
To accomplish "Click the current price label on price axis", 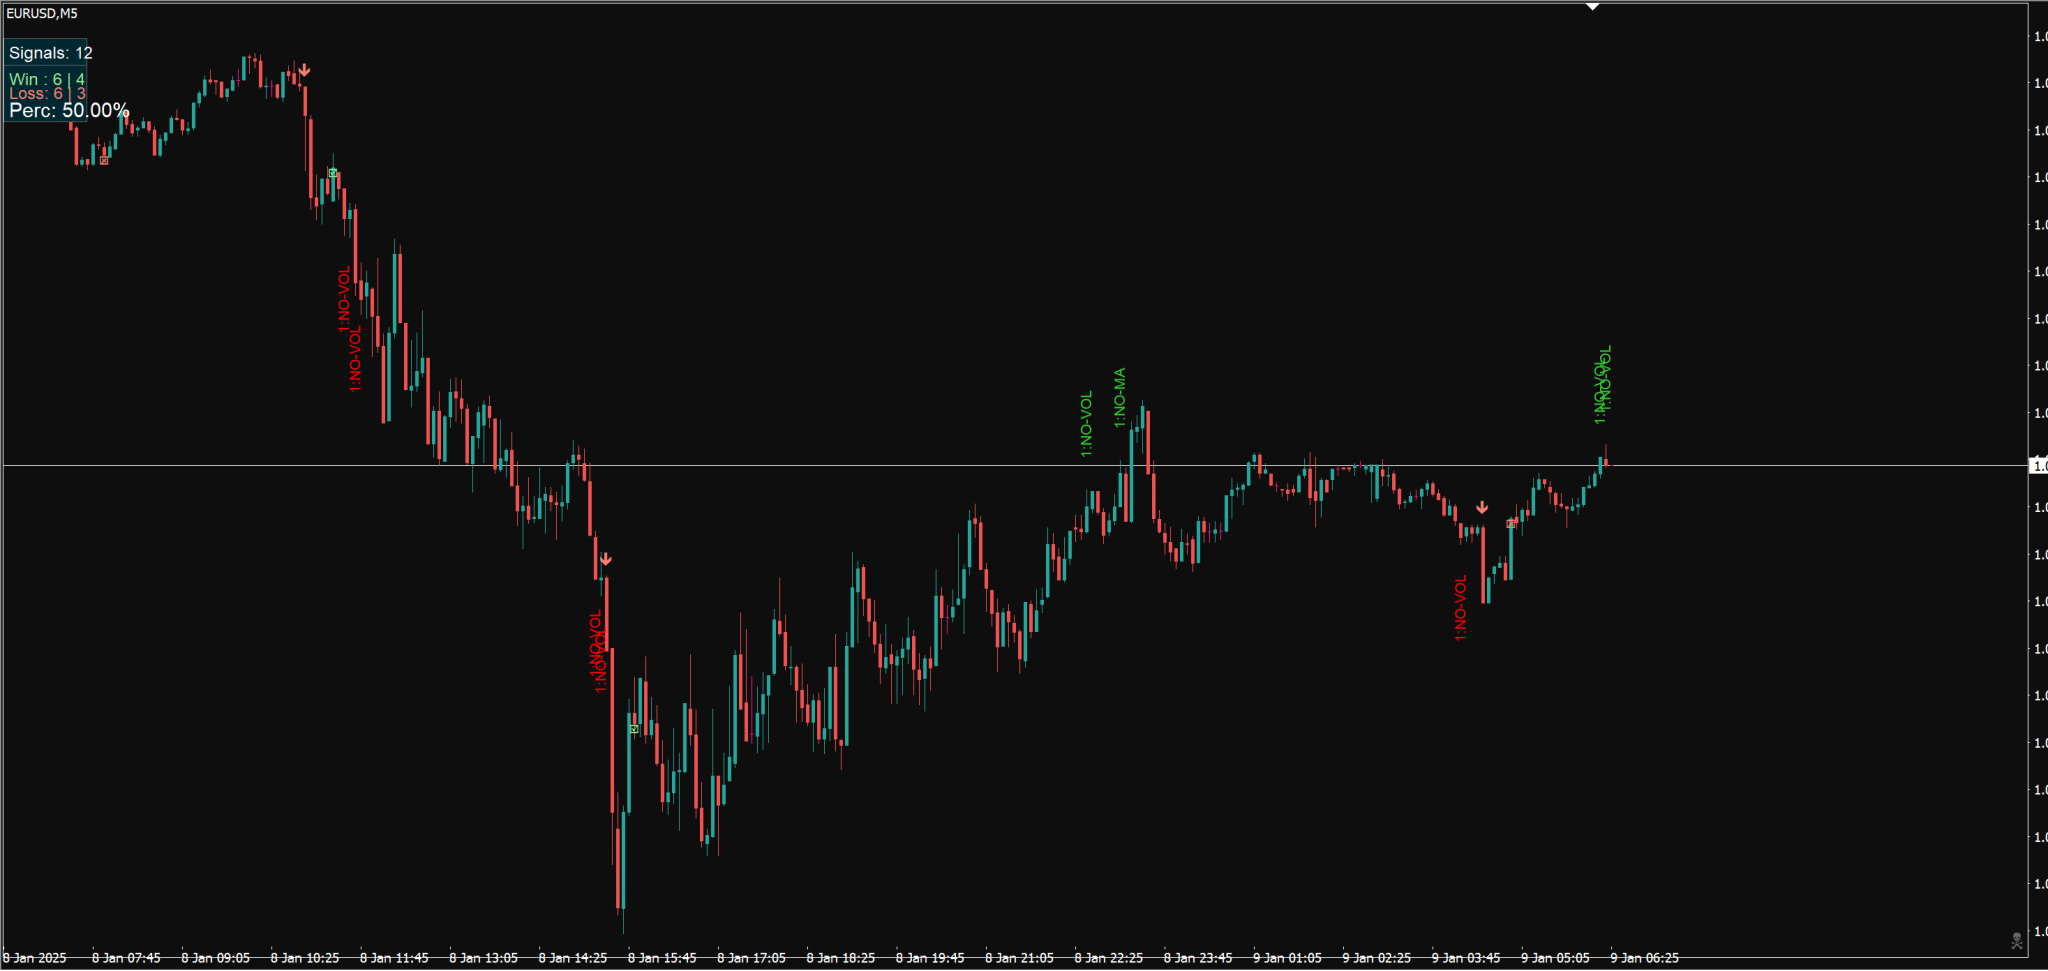I will coord(2037,466).
